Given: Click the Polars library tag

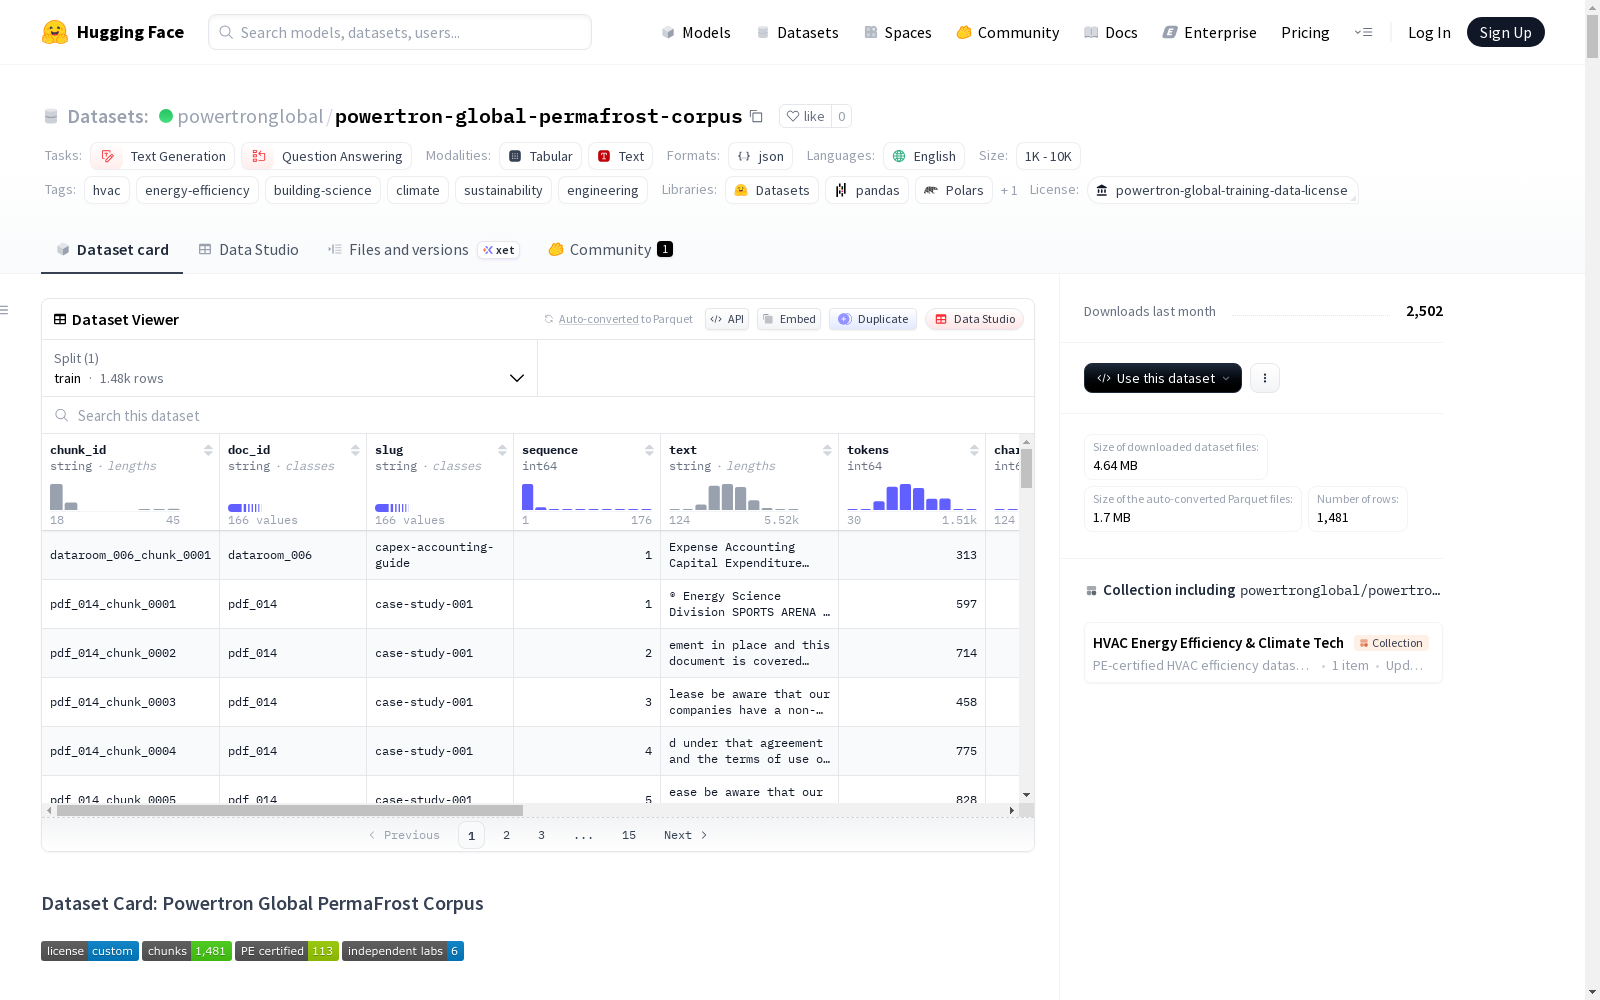Looking at the screenshot, I should [954, 190].
